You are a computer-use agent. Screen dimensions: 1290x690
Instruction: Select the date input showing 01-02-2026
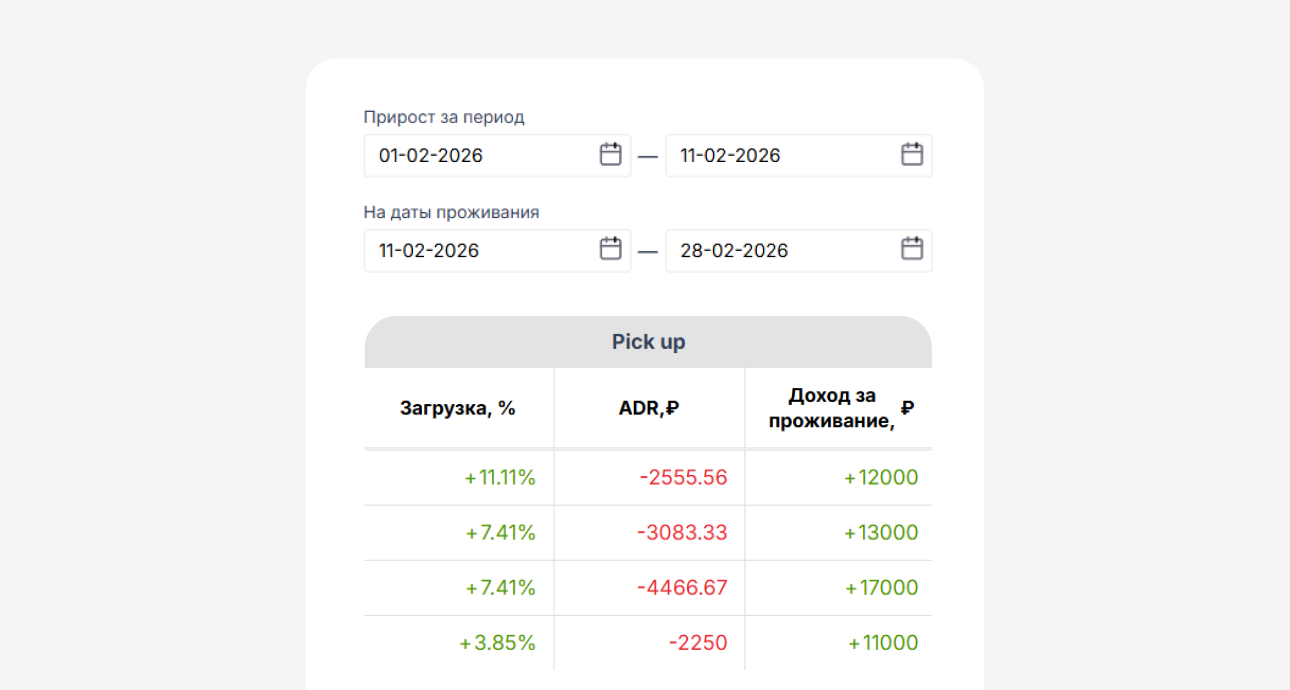point(470,155)
